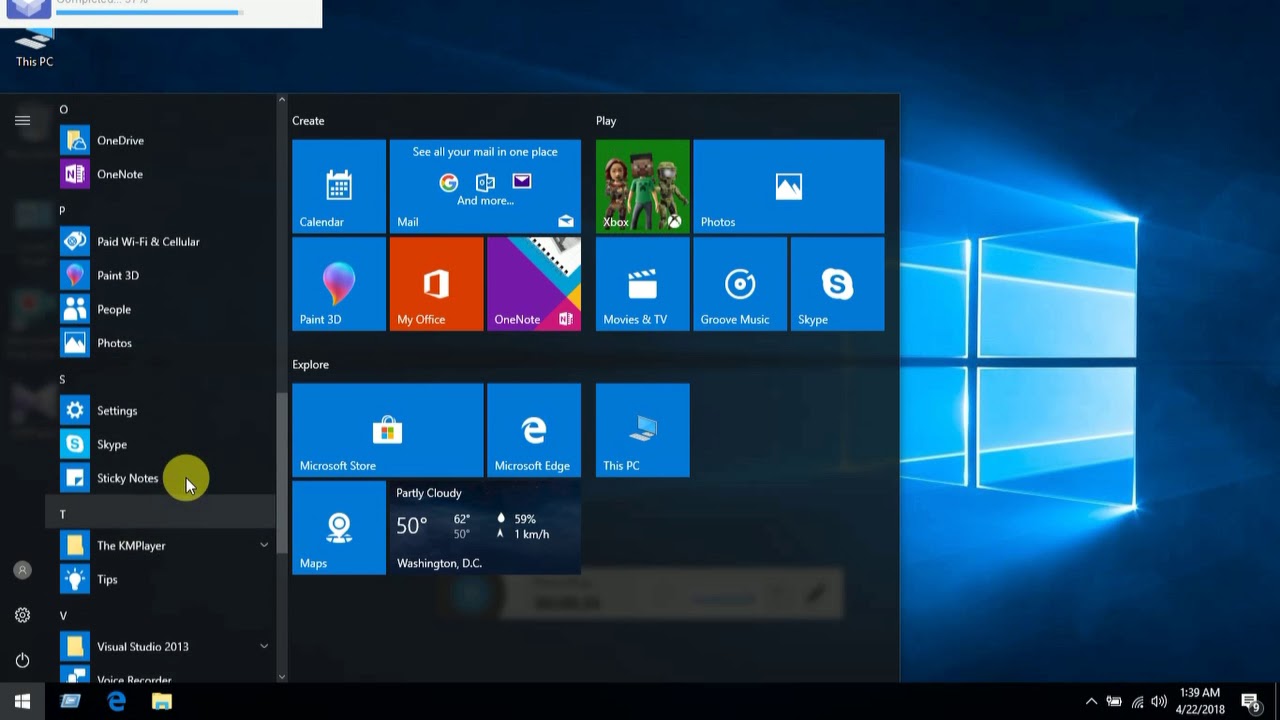1280x720 pixels.
Task: Open the My Office tile
Action: [436, 284]
